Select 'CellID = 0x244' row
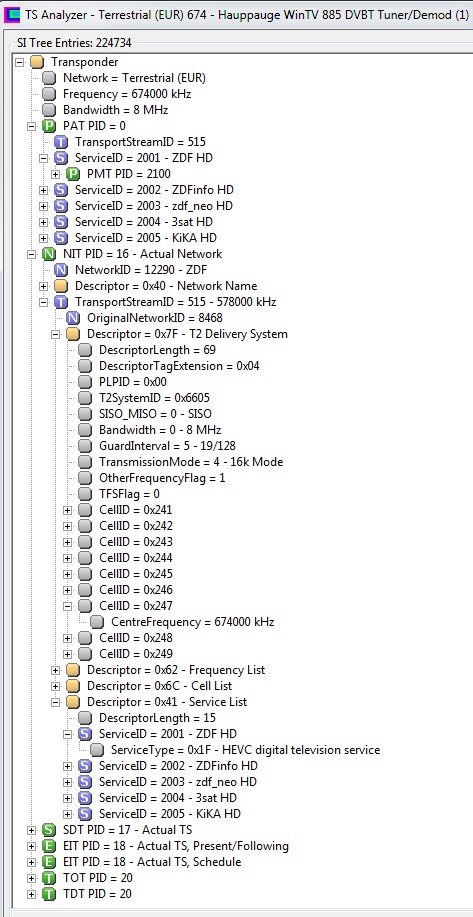This screenshot has height=917, width=473. [x=136, y=558]
